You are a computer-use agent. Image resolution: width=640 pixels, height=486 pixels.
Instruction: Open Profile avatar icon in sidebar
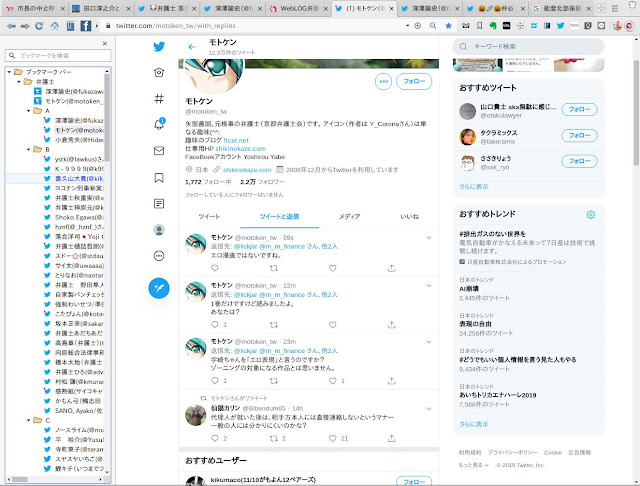pos(159,230)
